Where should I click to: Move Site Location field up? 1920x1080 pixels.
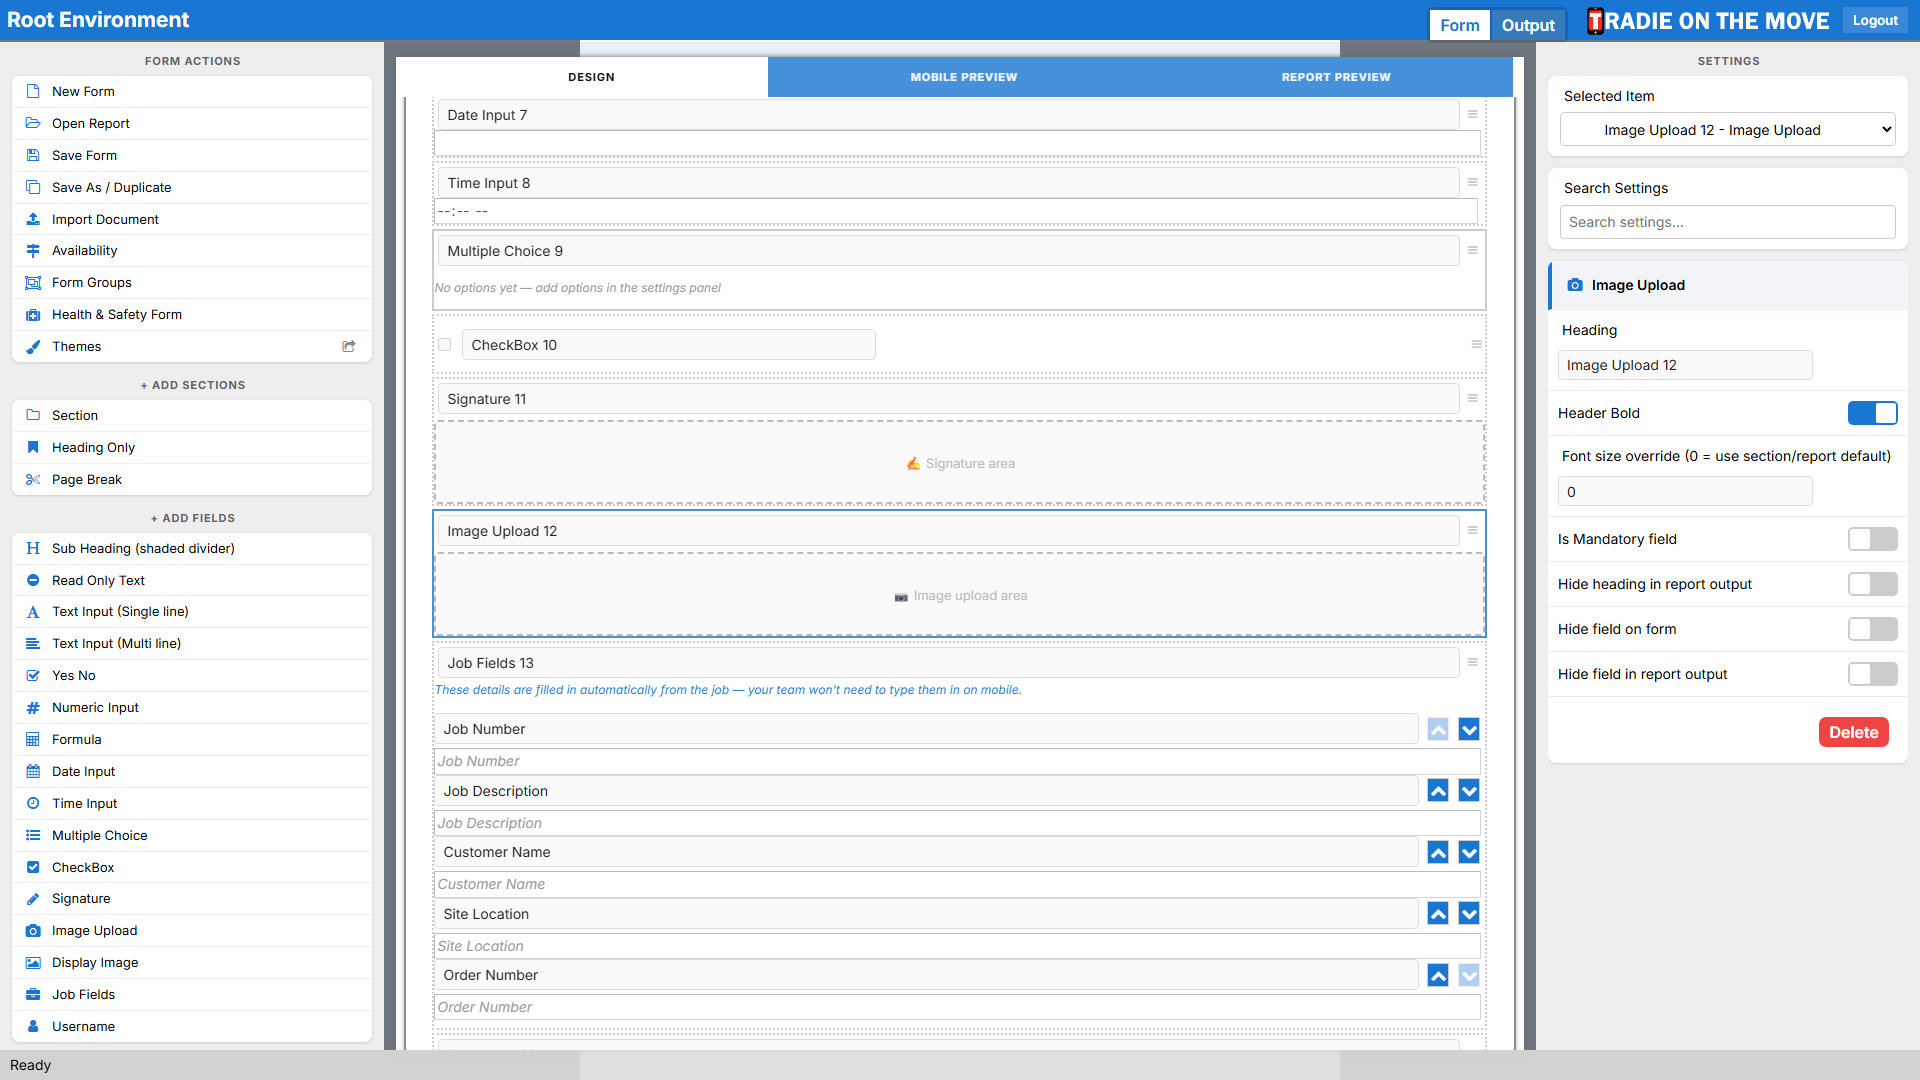point(1438,914)
